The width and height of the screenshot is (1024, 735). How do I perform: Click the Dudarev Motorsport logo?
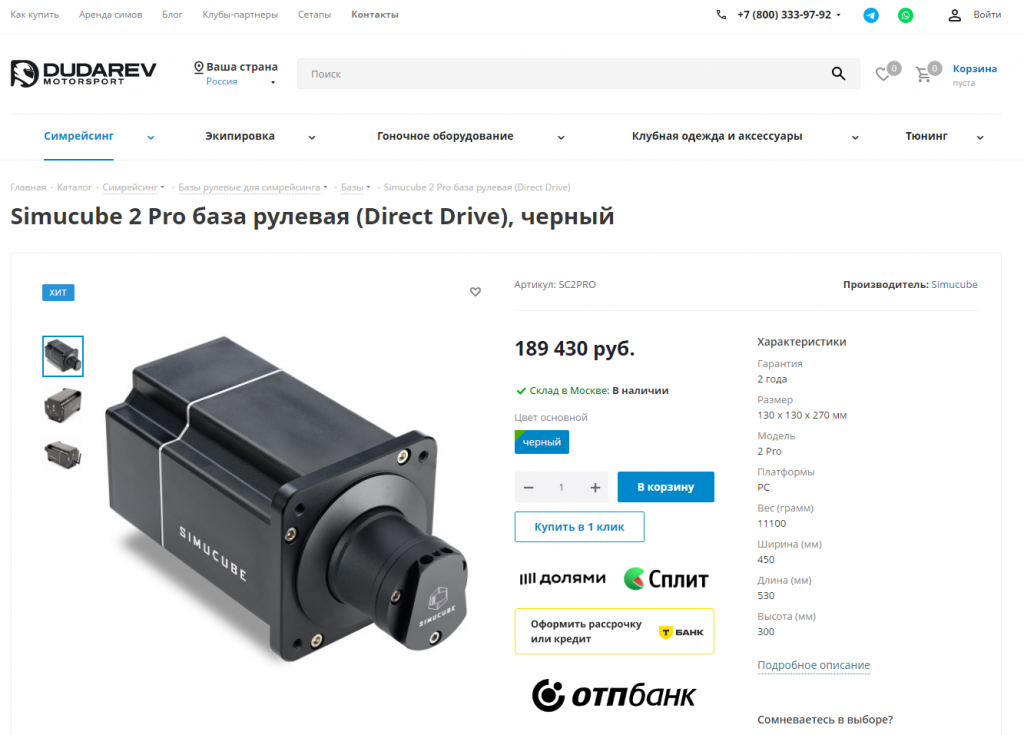pyautogui.click(x=84, y=73)
